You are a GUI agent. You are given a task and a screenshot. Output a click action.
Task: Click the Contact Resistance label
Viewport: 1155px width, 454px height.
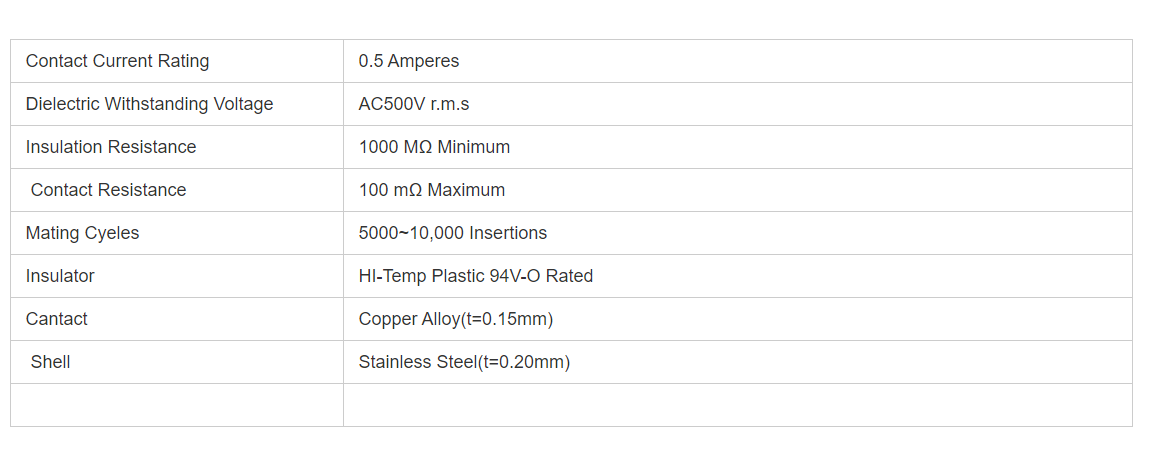(x=108, y=190)
